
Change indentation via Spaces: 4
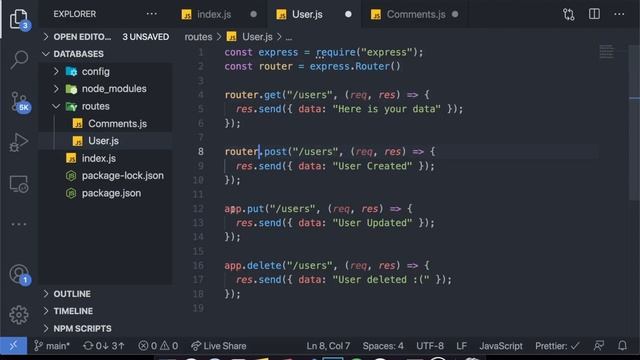tap(383, 346)
